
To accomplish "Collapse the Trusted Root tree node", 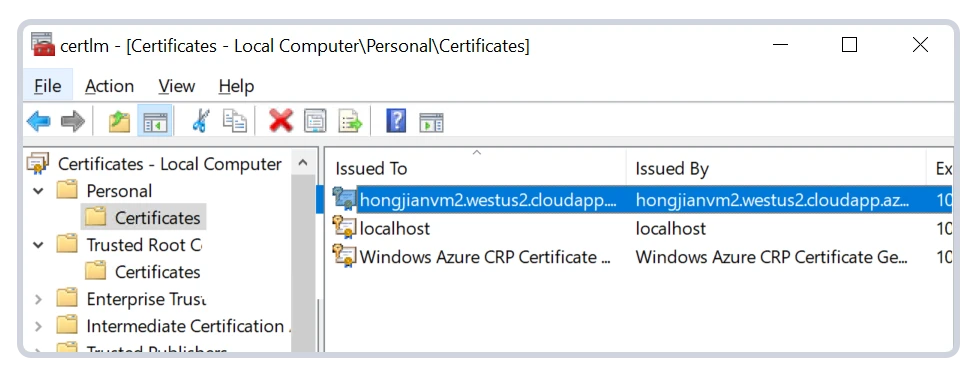I will (39, 245).
